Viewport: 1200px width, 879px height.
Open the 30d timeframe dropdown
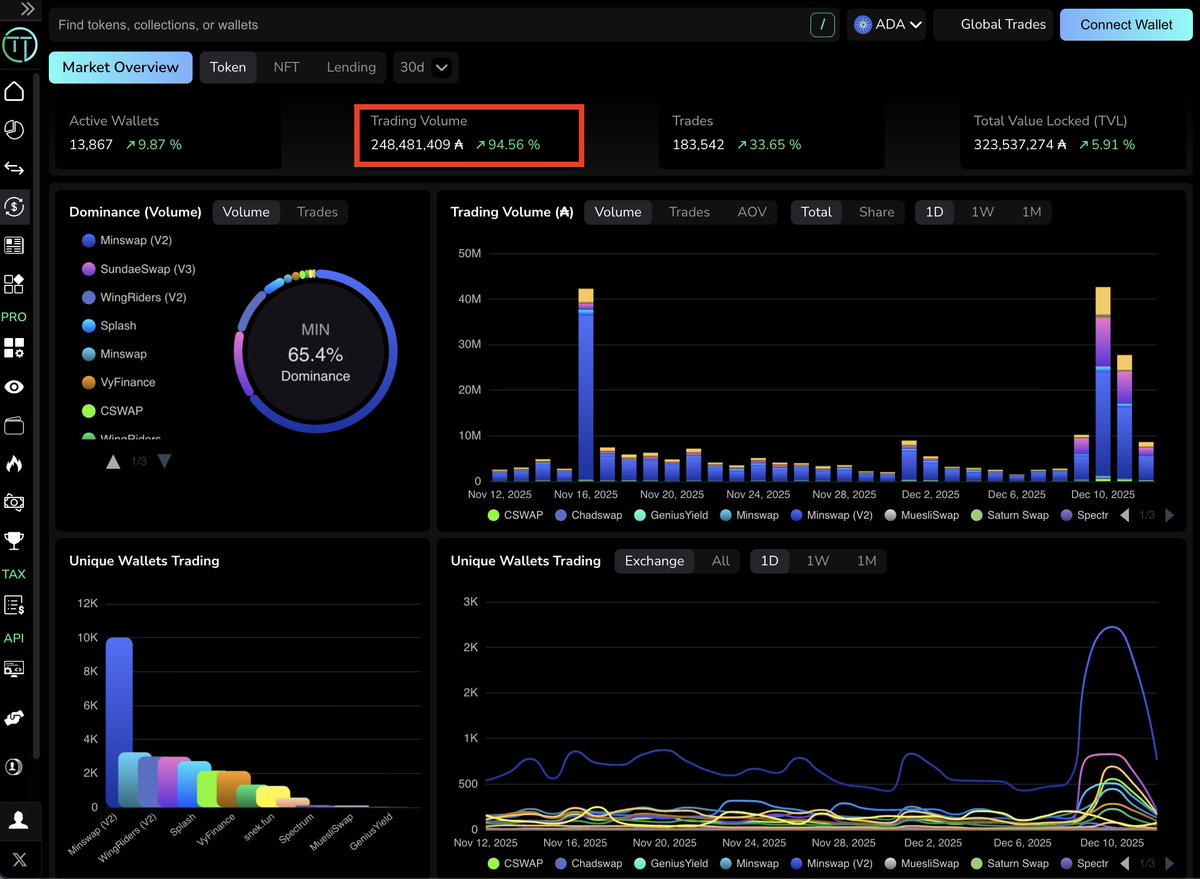click(425, 67)
